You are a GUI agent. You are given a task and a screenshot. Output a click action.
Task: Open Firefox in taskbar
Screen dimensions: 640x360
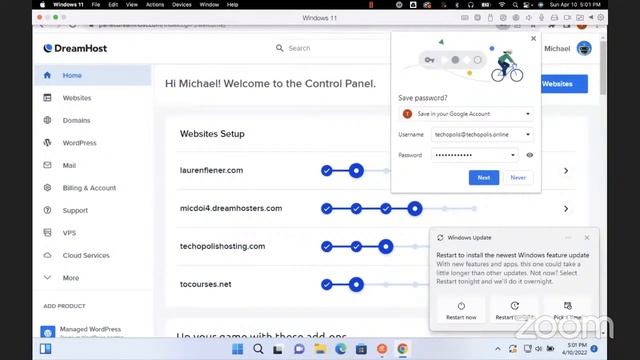click(x=382, y=349)
